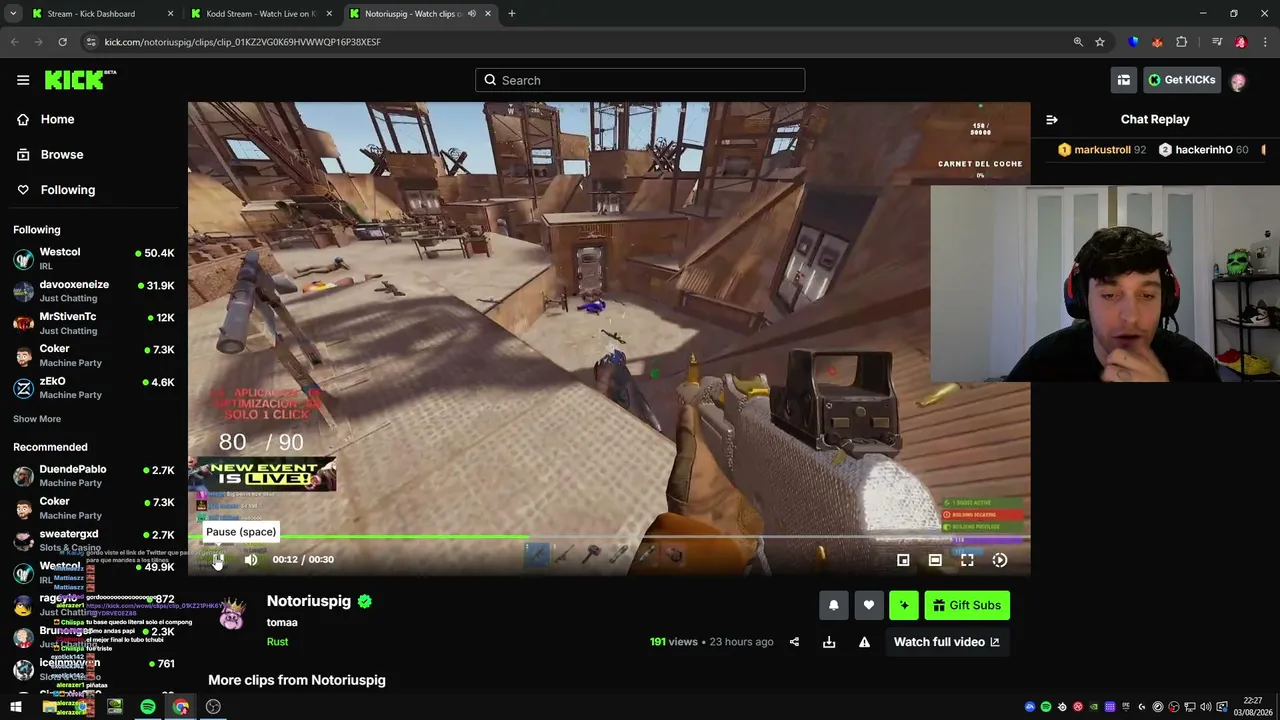Seek along the clip progress bar
This screenshot has width=1280, height=720.
pos(609,537)
